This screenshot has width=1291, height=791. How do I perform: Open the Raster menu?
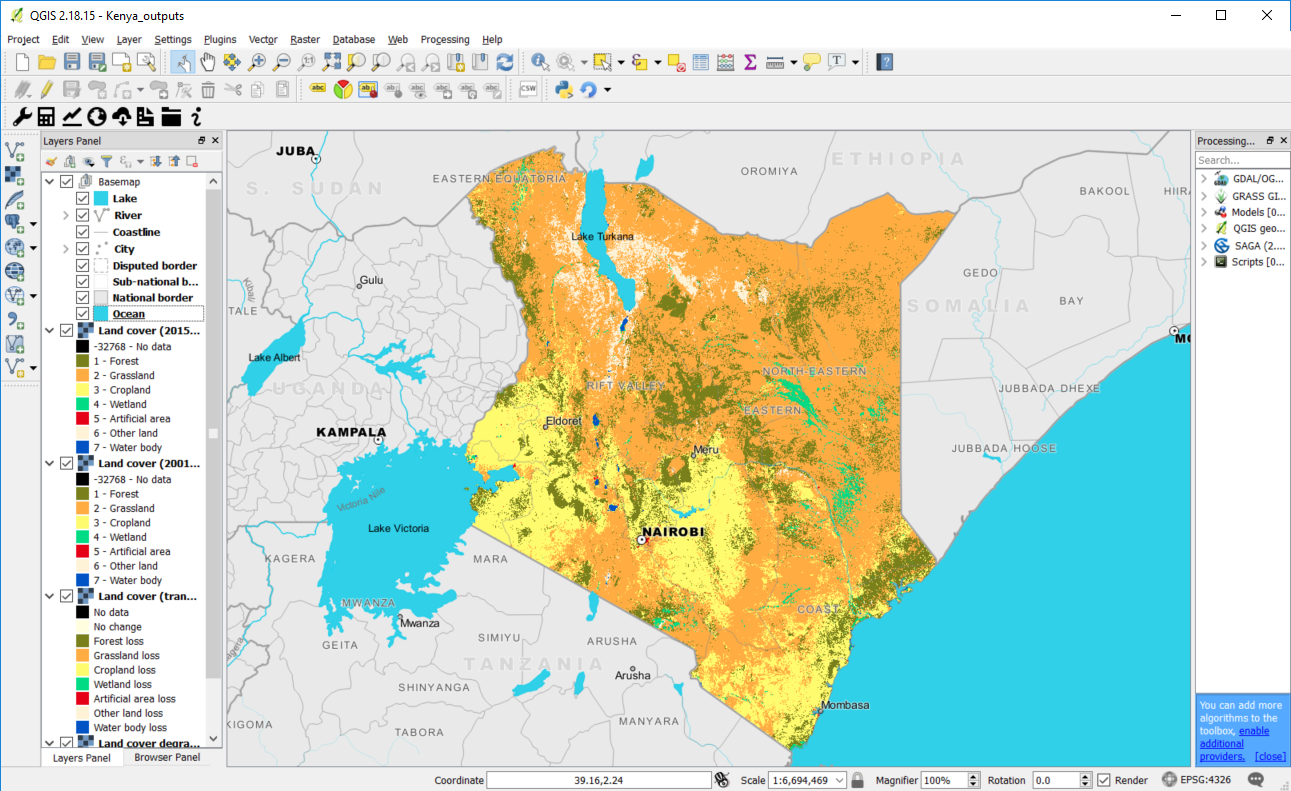(304, 39)
